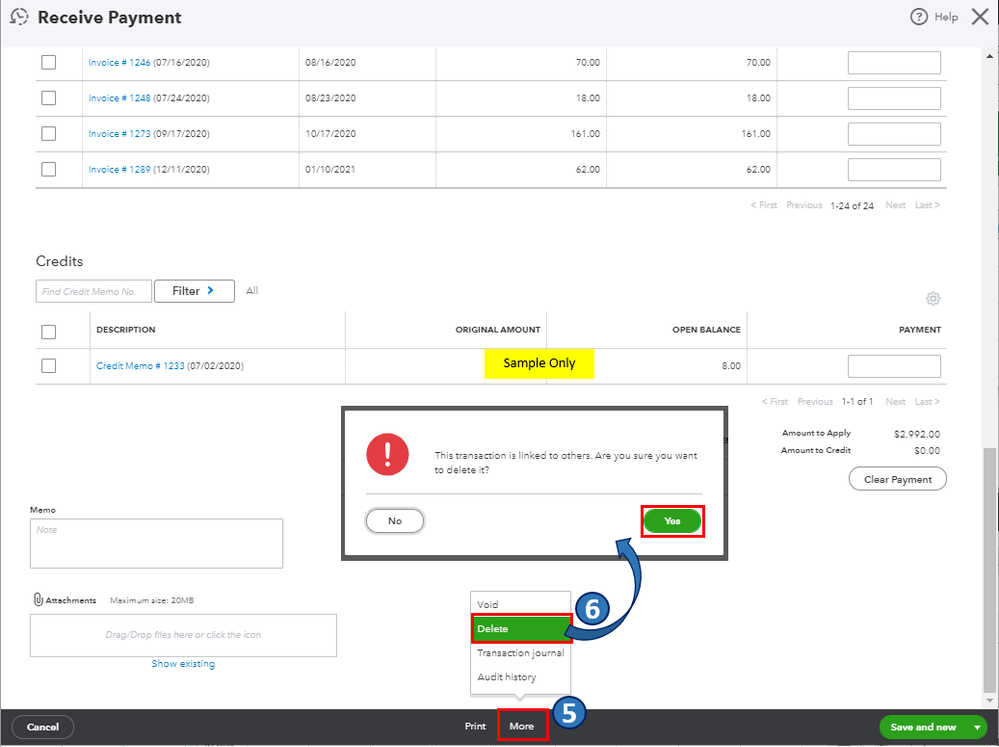Click Print in the footer bar
Screen dimensions: 999x747
(x=475, y=726)
